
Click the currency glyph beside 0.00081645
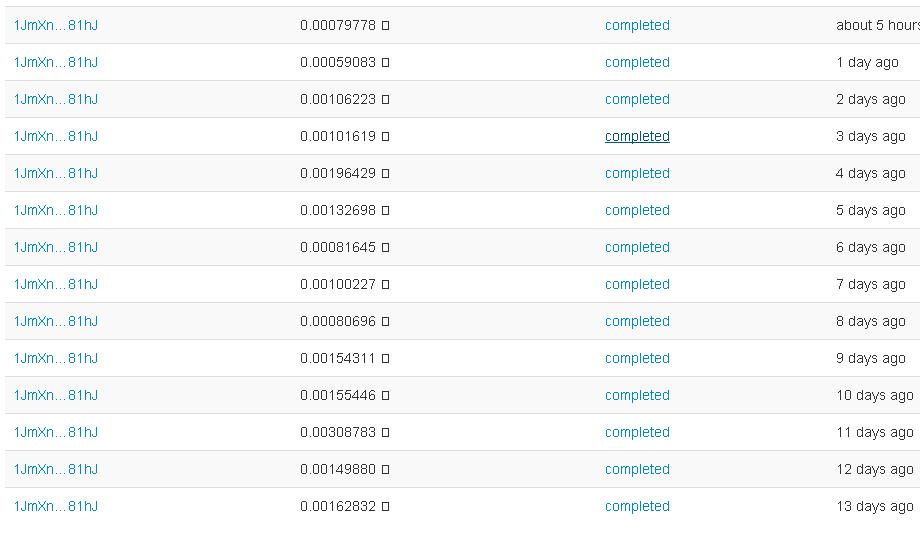click(x=386, y=248)
